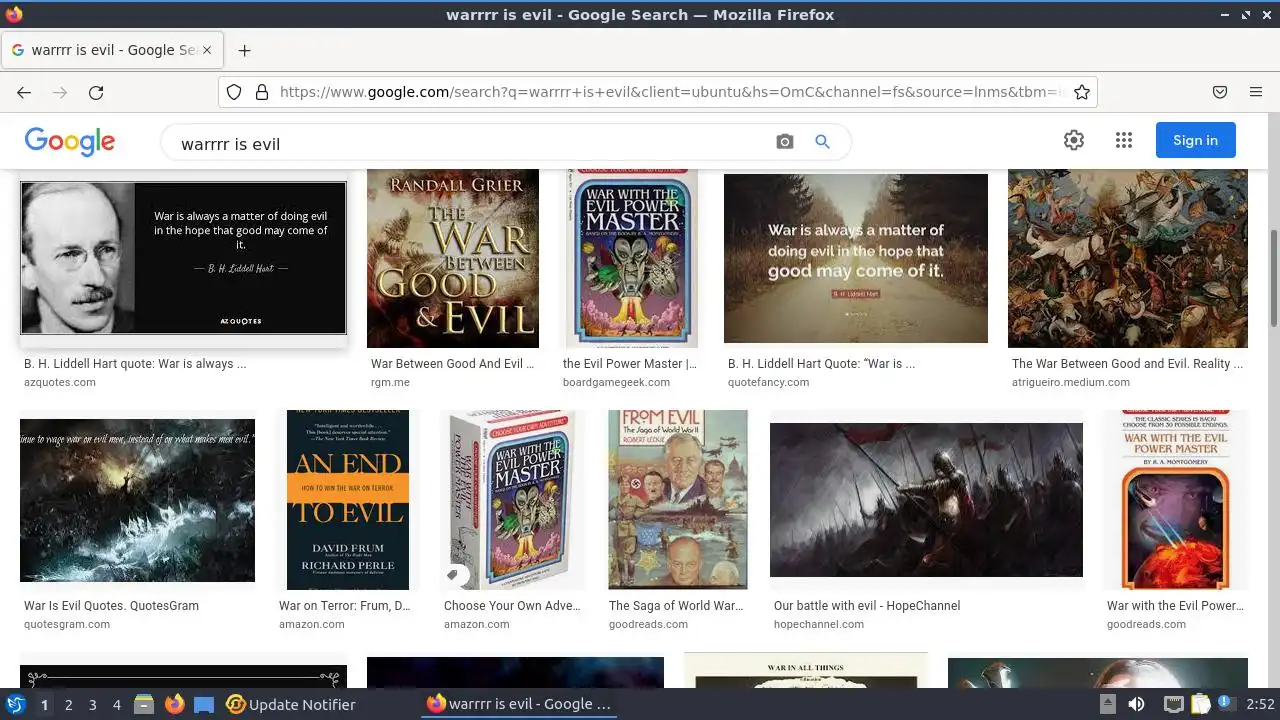Open the Firefox hamburger menu
Image resolution: width=1280 pixels, height=720 pixels.
(1256, 92)
